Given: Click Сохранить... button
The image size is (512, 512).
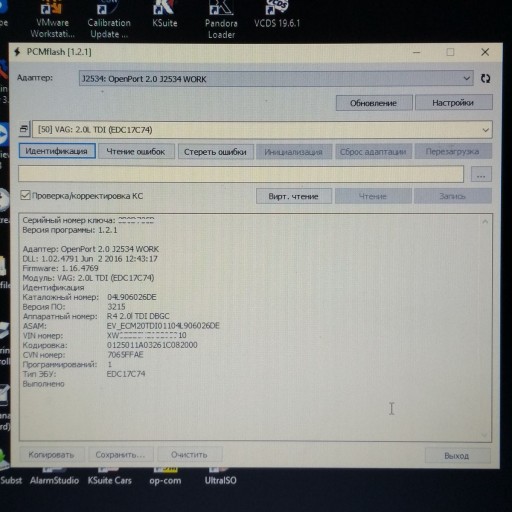Looking at the screenshot, I should tap(121, 455).
